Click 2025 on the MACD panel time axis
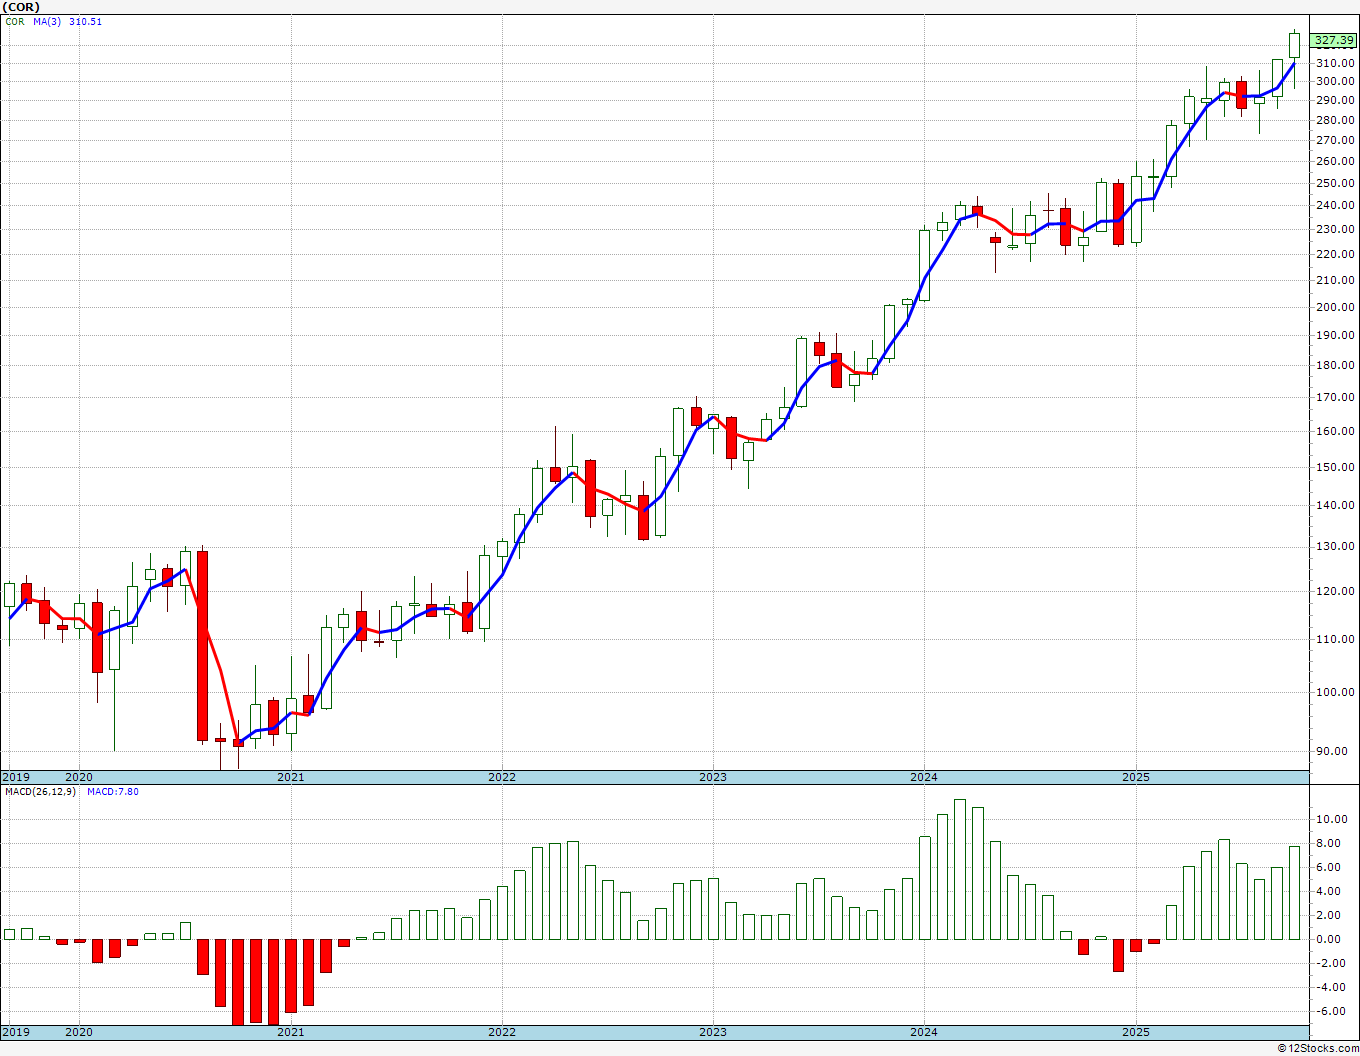This screenshot has height=1056, width=1360. 1135,1032
